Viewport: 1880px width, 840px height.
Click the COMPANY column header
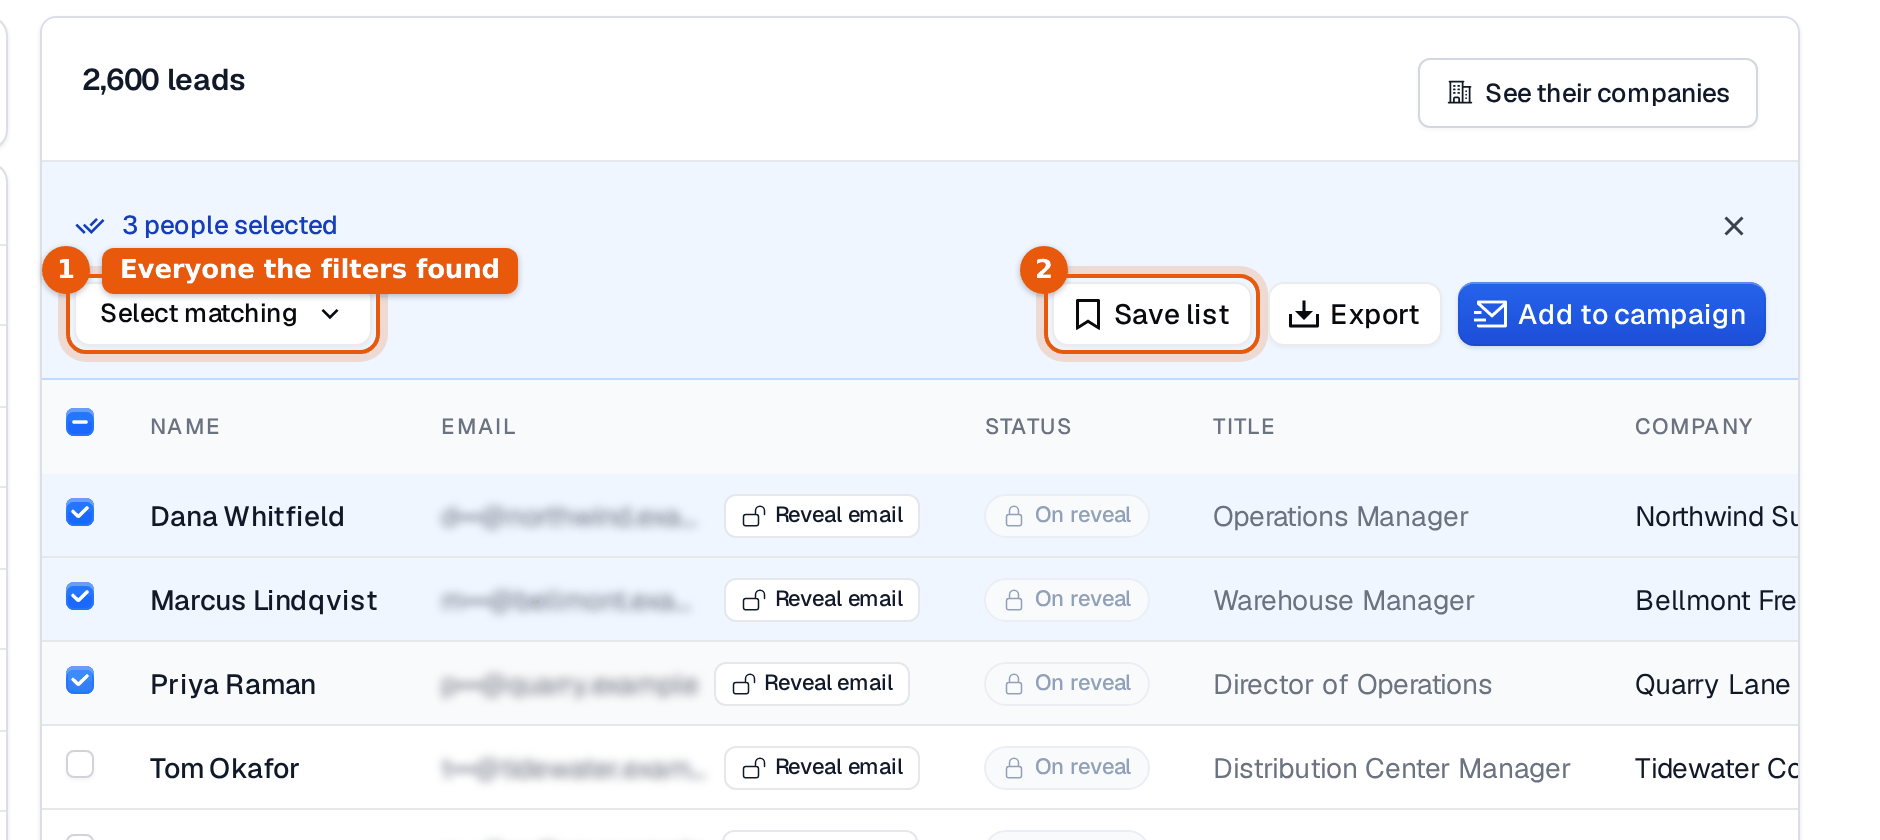pyautogui.click(x=1694, y=427)
